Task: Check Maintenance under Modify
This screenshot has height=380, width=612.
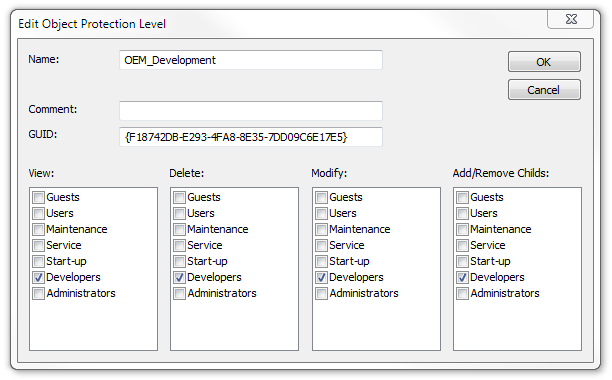Action: tap(321, 229)
